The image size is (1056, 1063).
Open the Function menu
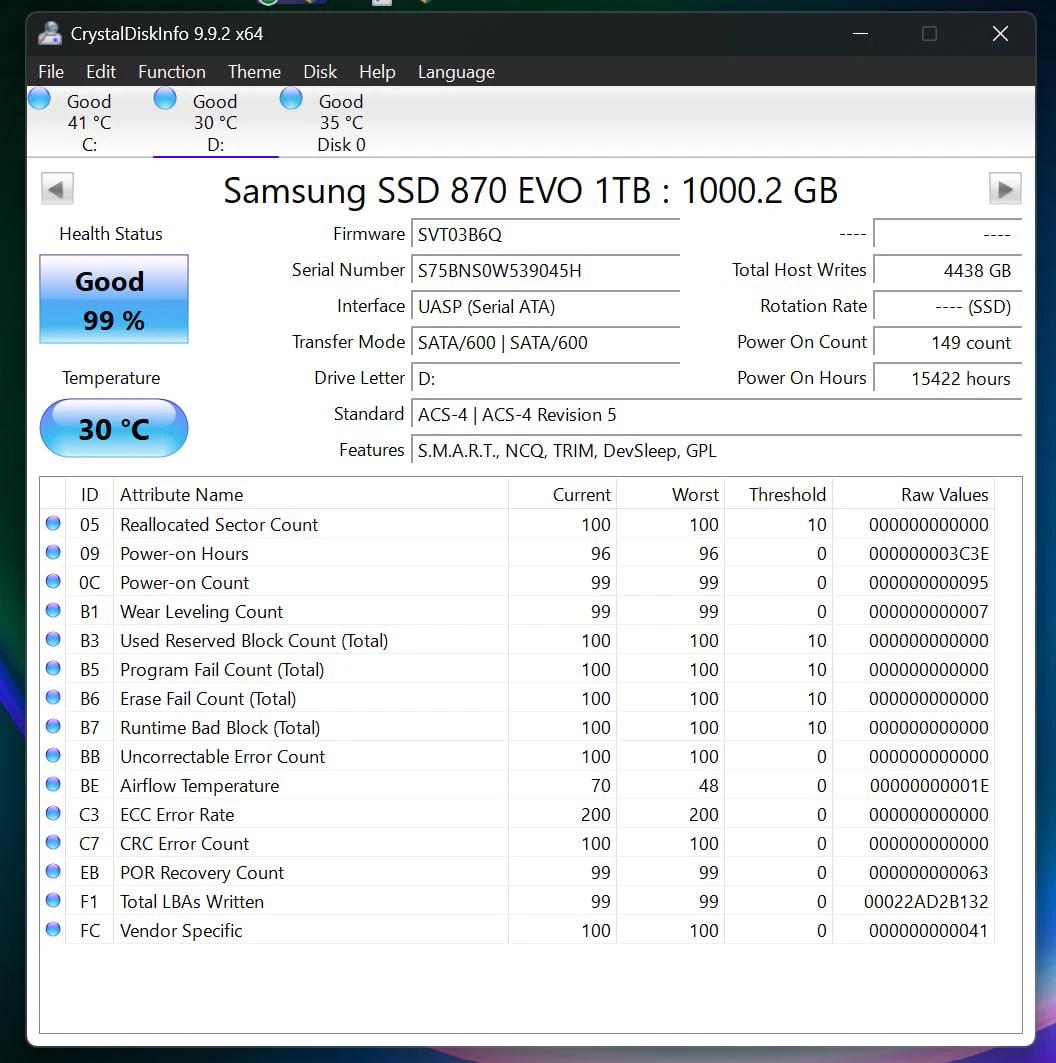171,72
